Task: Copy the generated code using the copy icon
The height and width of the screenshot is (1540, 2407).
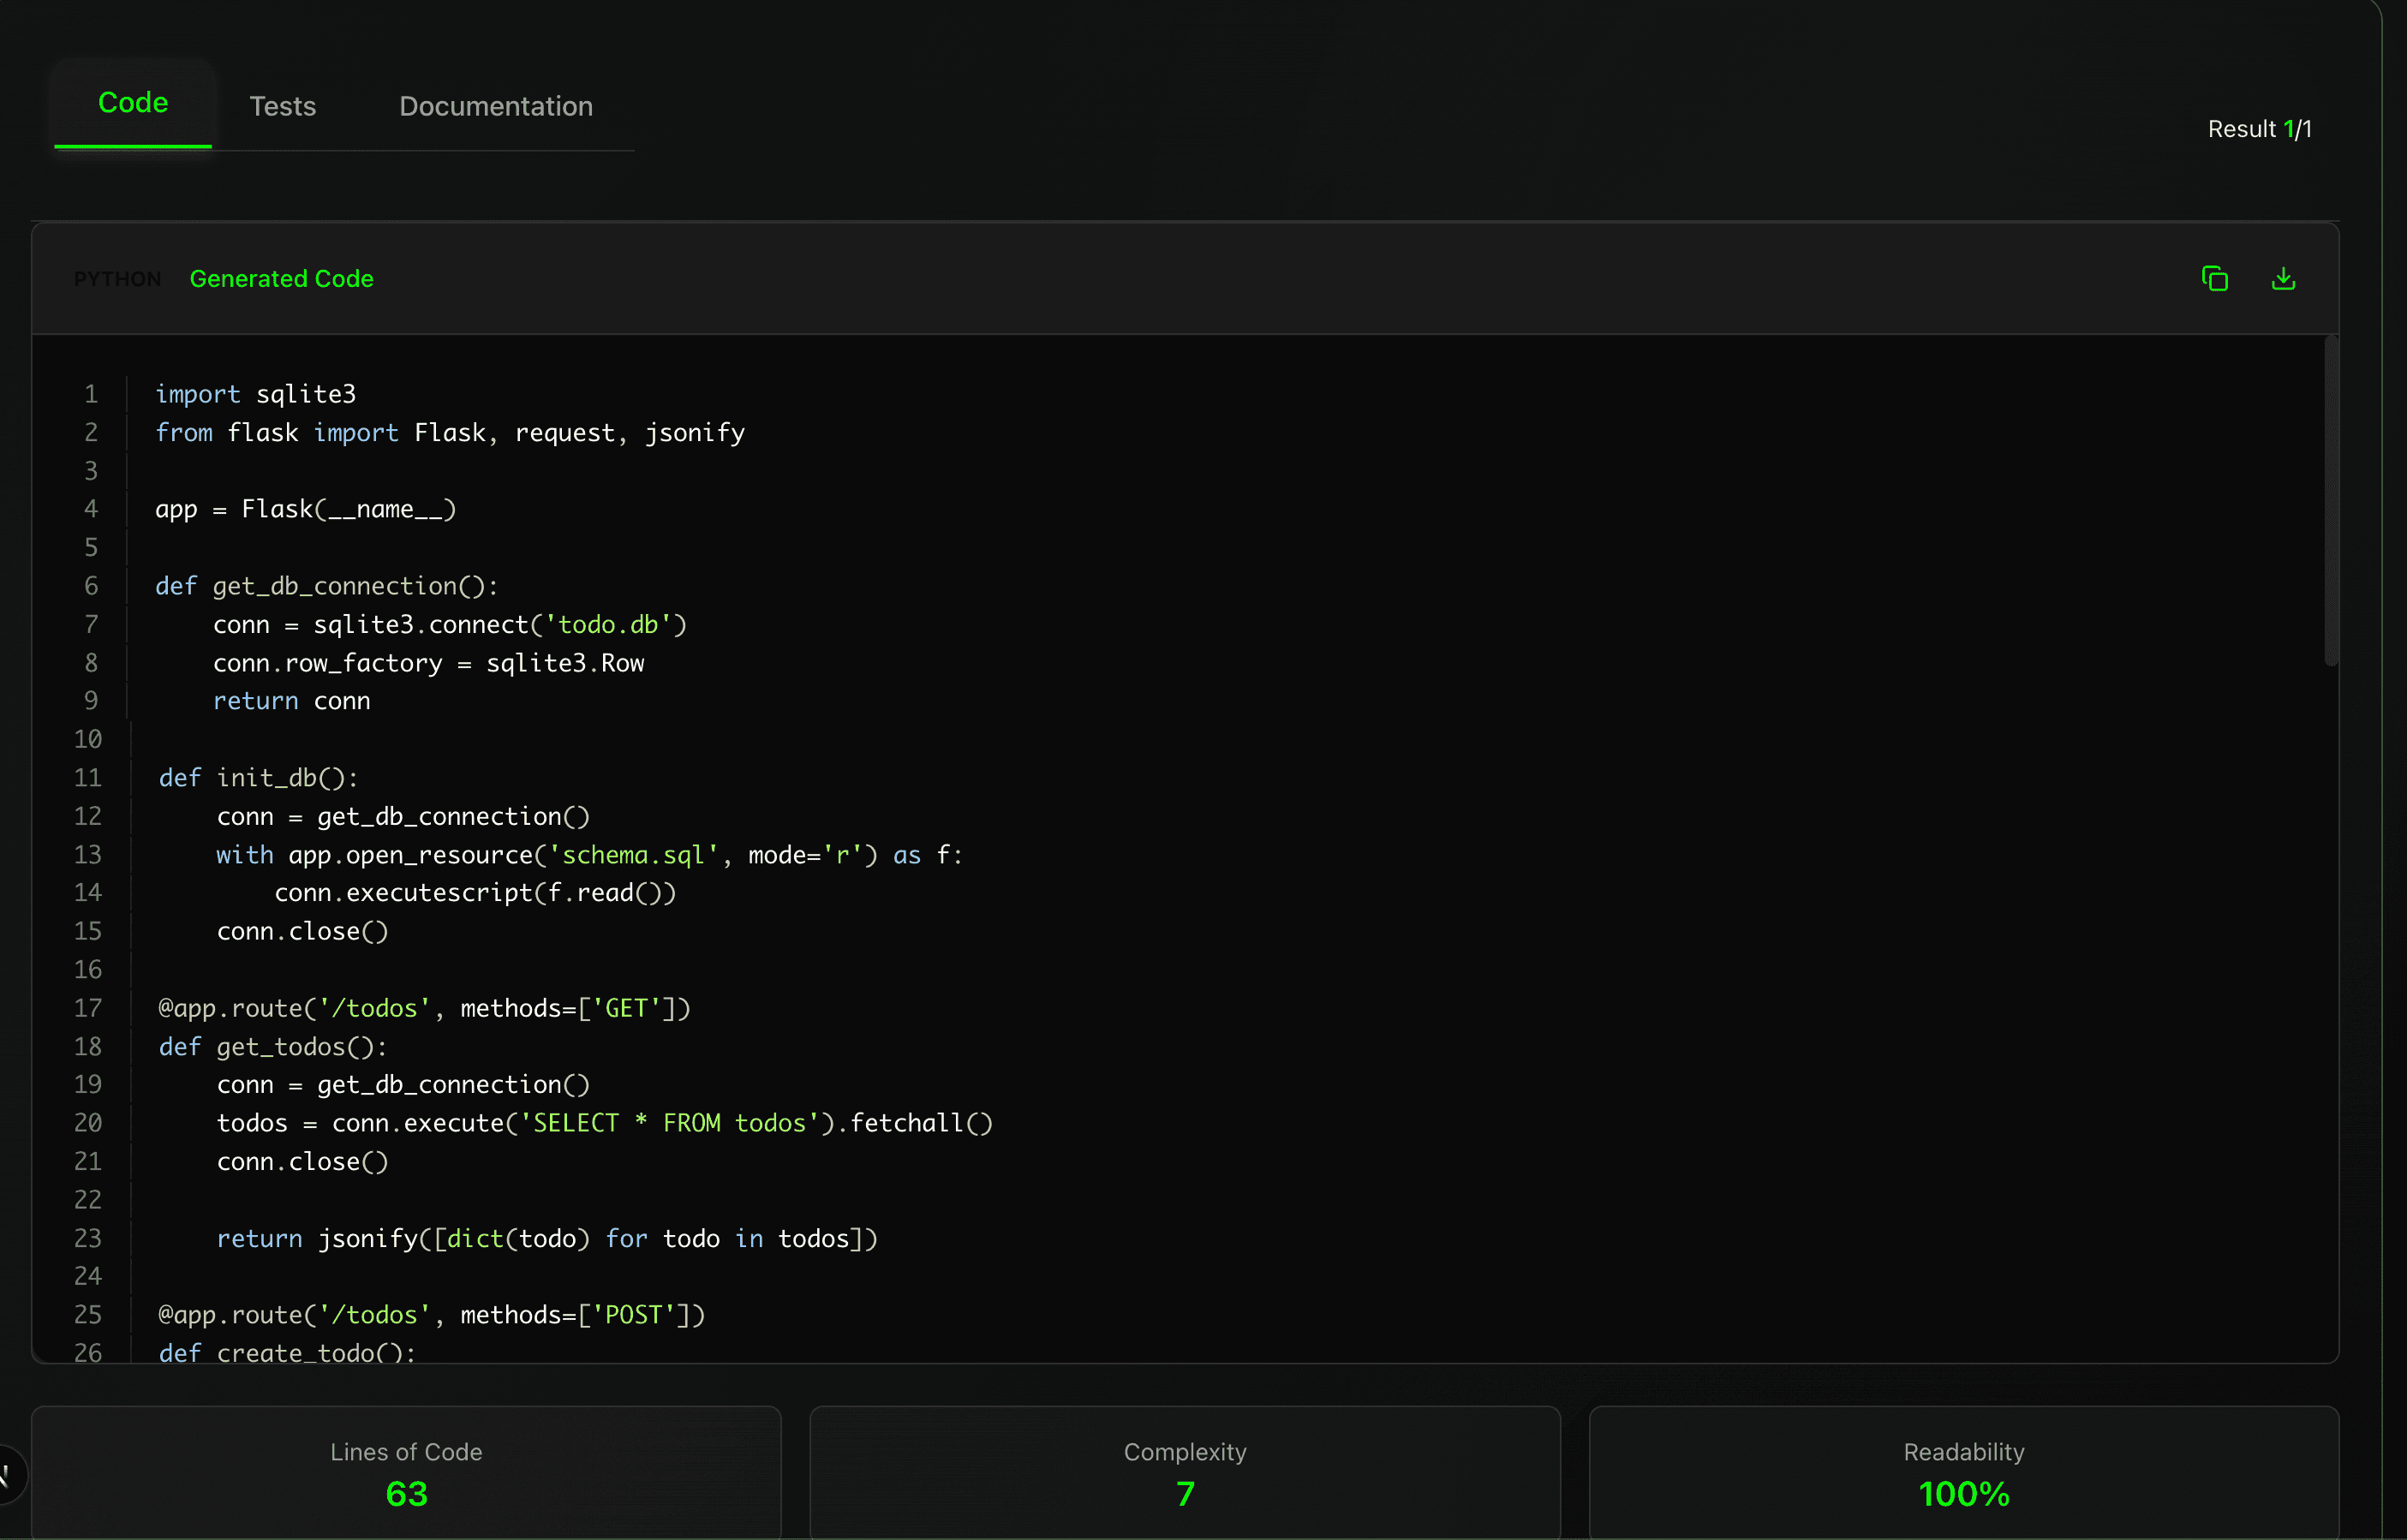Action: [2215, 278]
